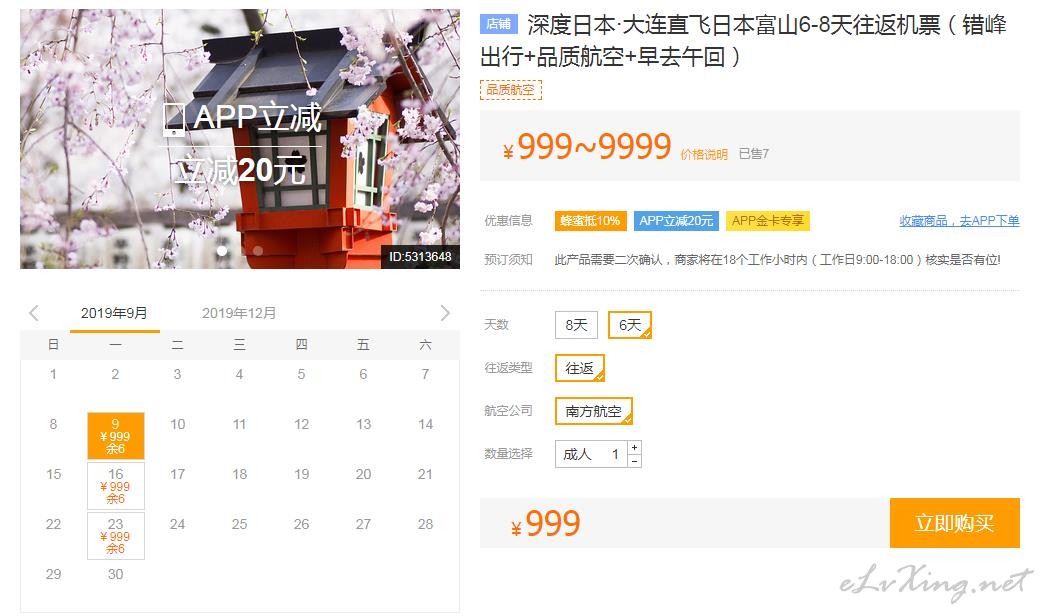
Task: Choose the 8天 duration option
Action: (x=577, y=325)
